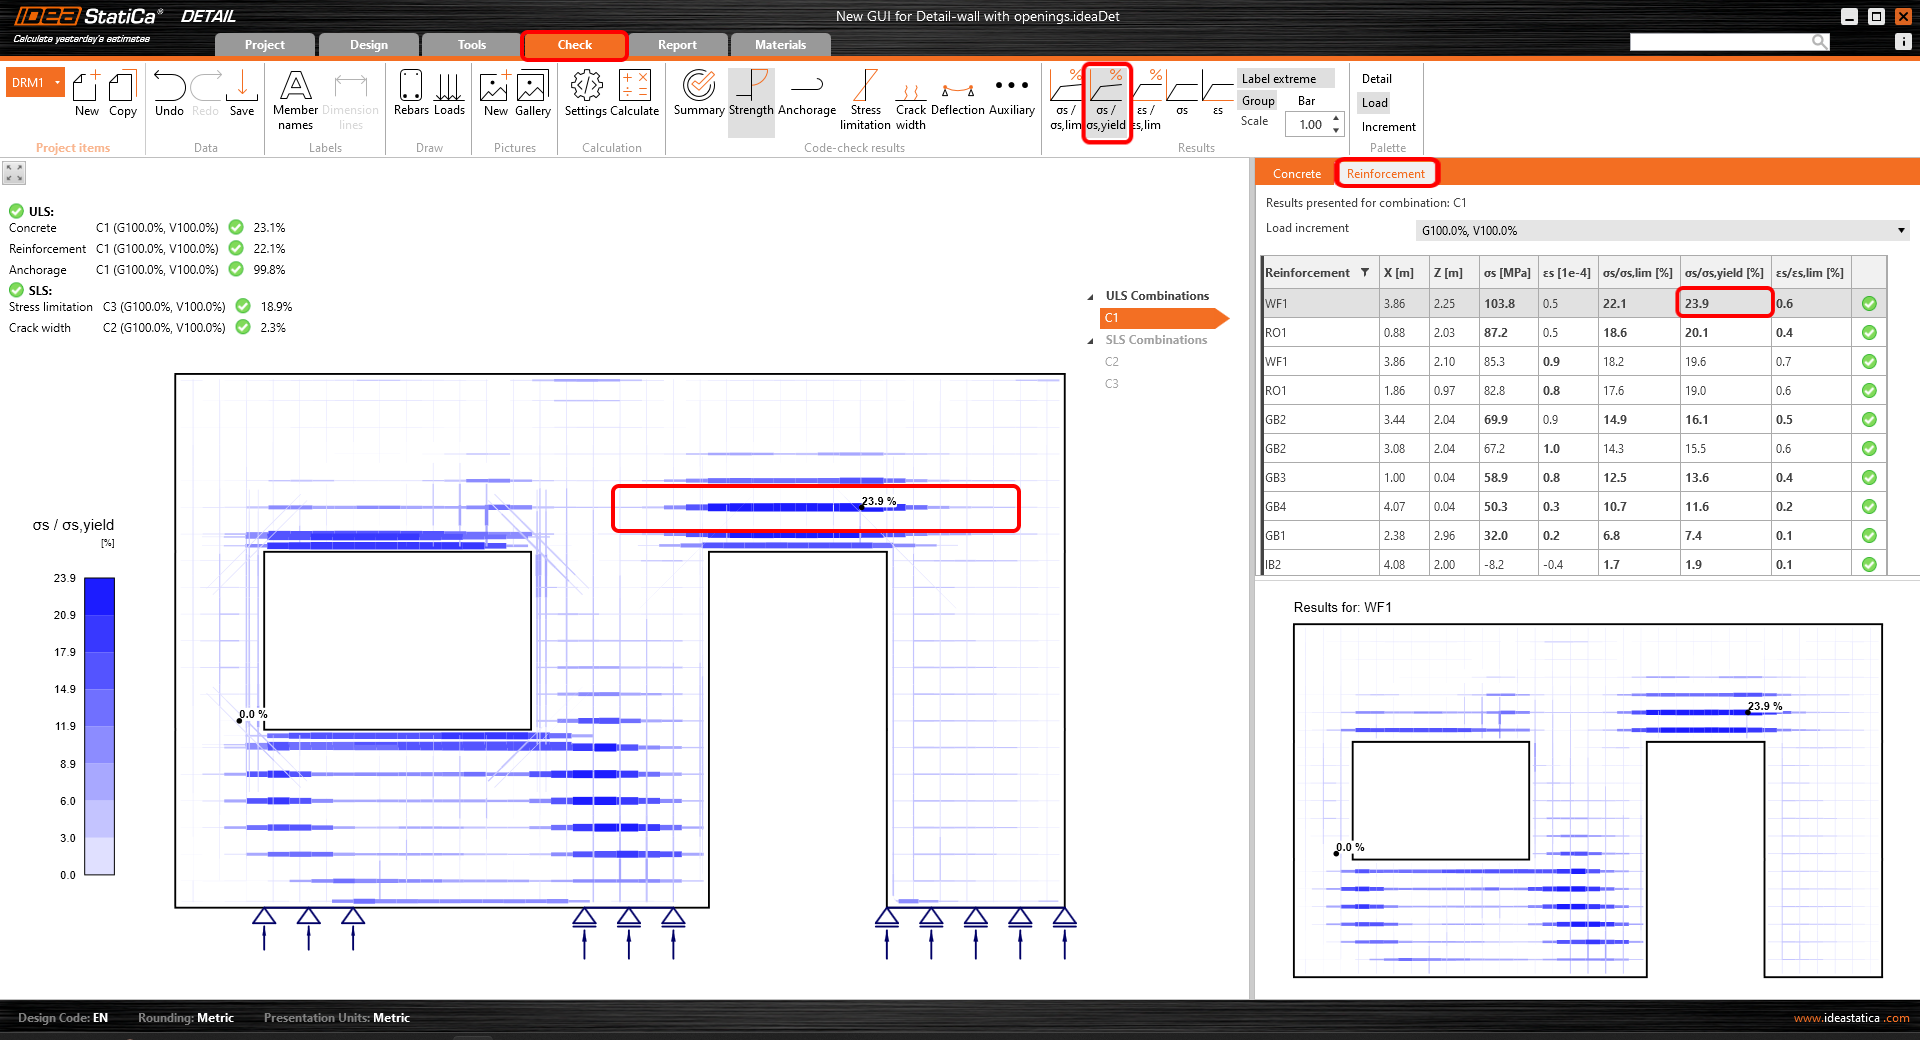Image resolution: width=1920 pixels, height=1040 pixels.
Task: Show Crack width results
Action: point(910,100)
